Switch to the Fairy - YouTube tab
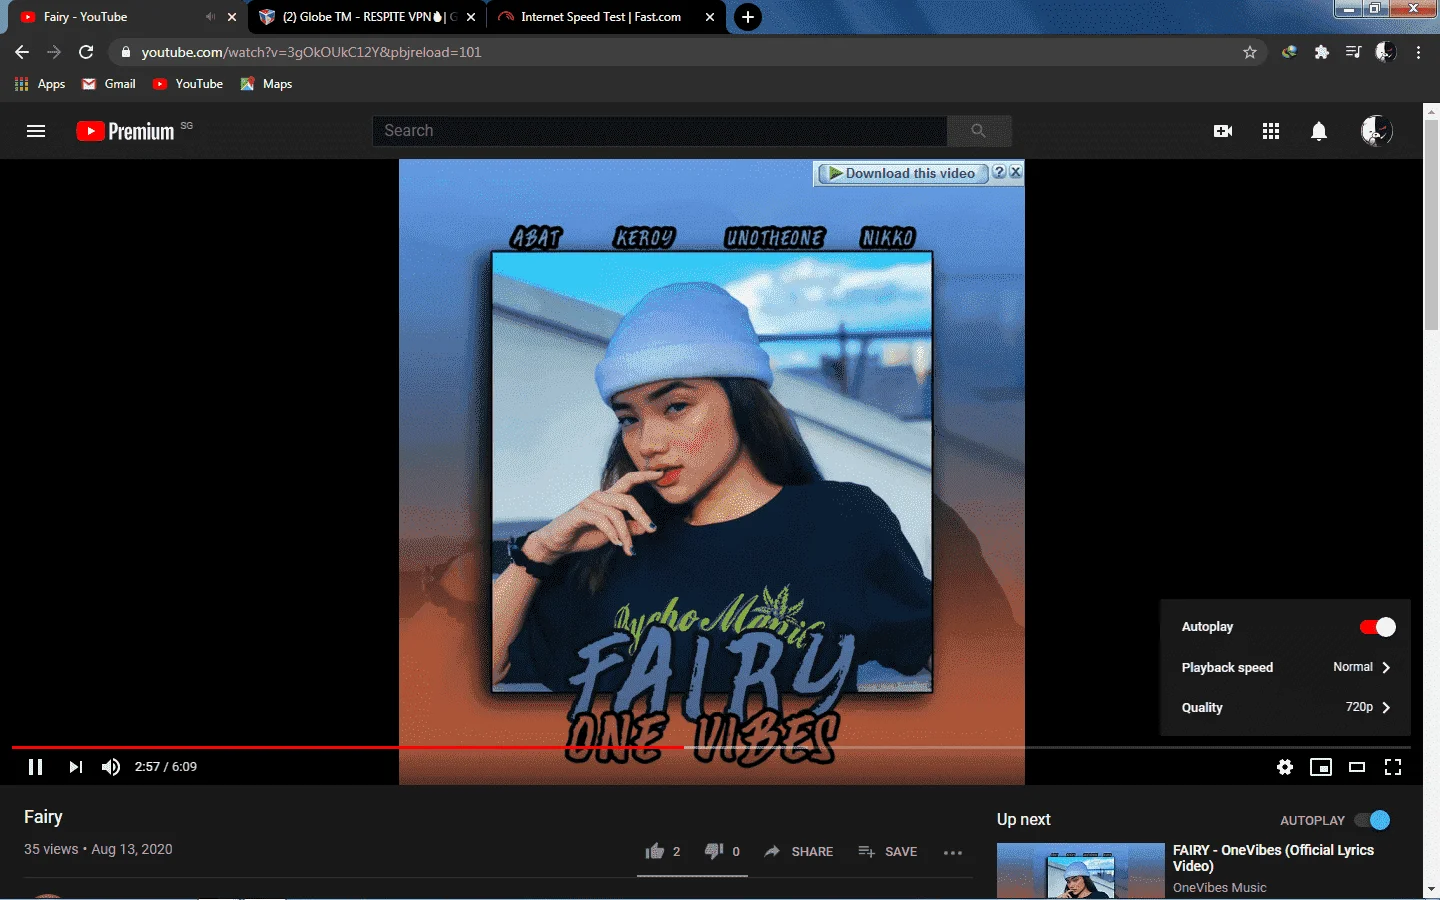Image resolution: width=1440 pixels, height=900 pixels. pyautogui.click(x=125, y=17)
